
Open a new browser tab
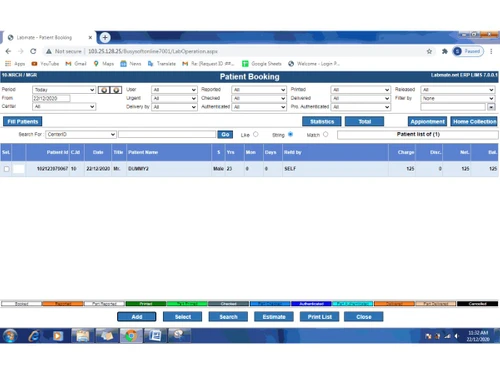point(105,37)
